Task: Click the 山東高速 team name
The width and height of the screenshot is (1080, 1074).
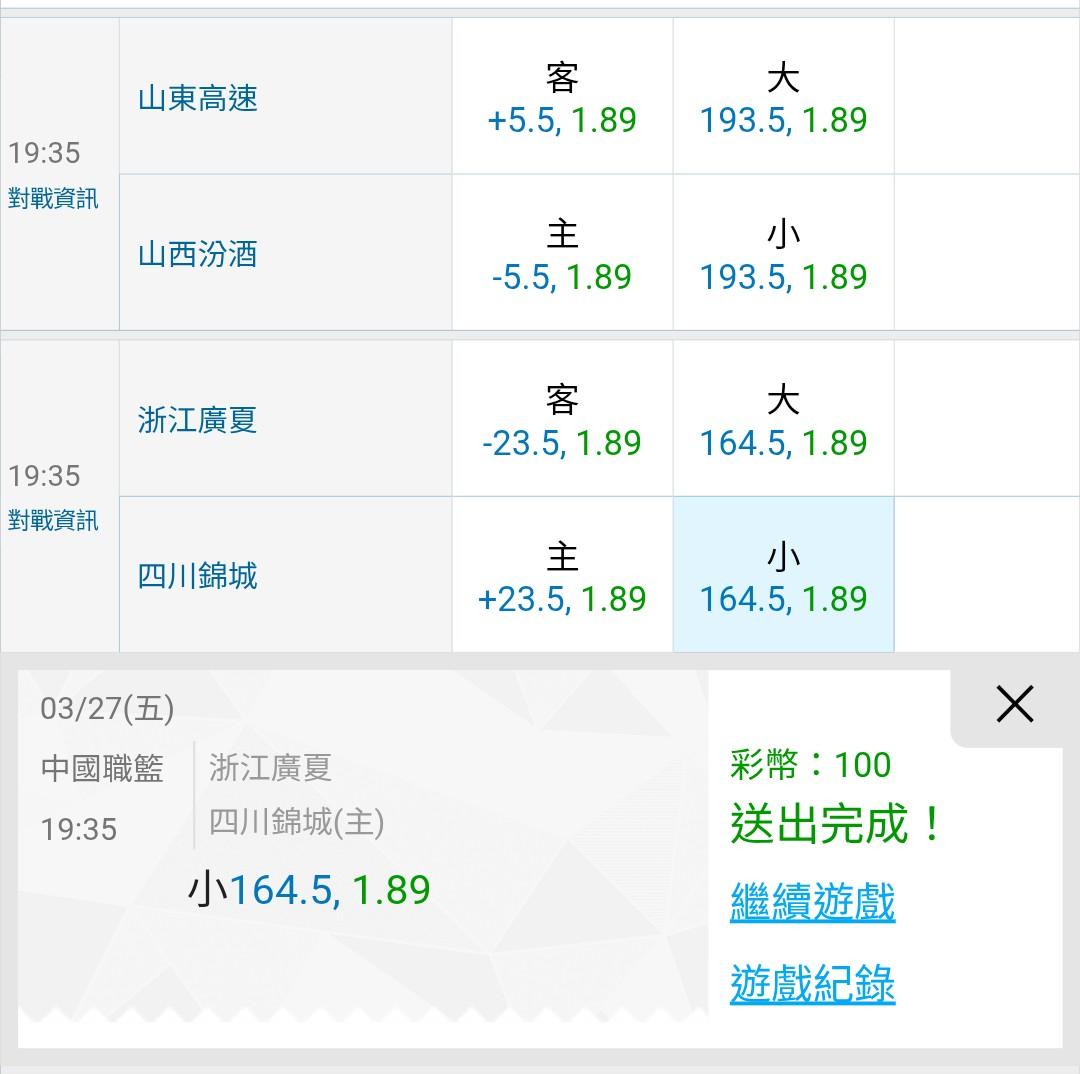Action: click(x=198, y=98)
